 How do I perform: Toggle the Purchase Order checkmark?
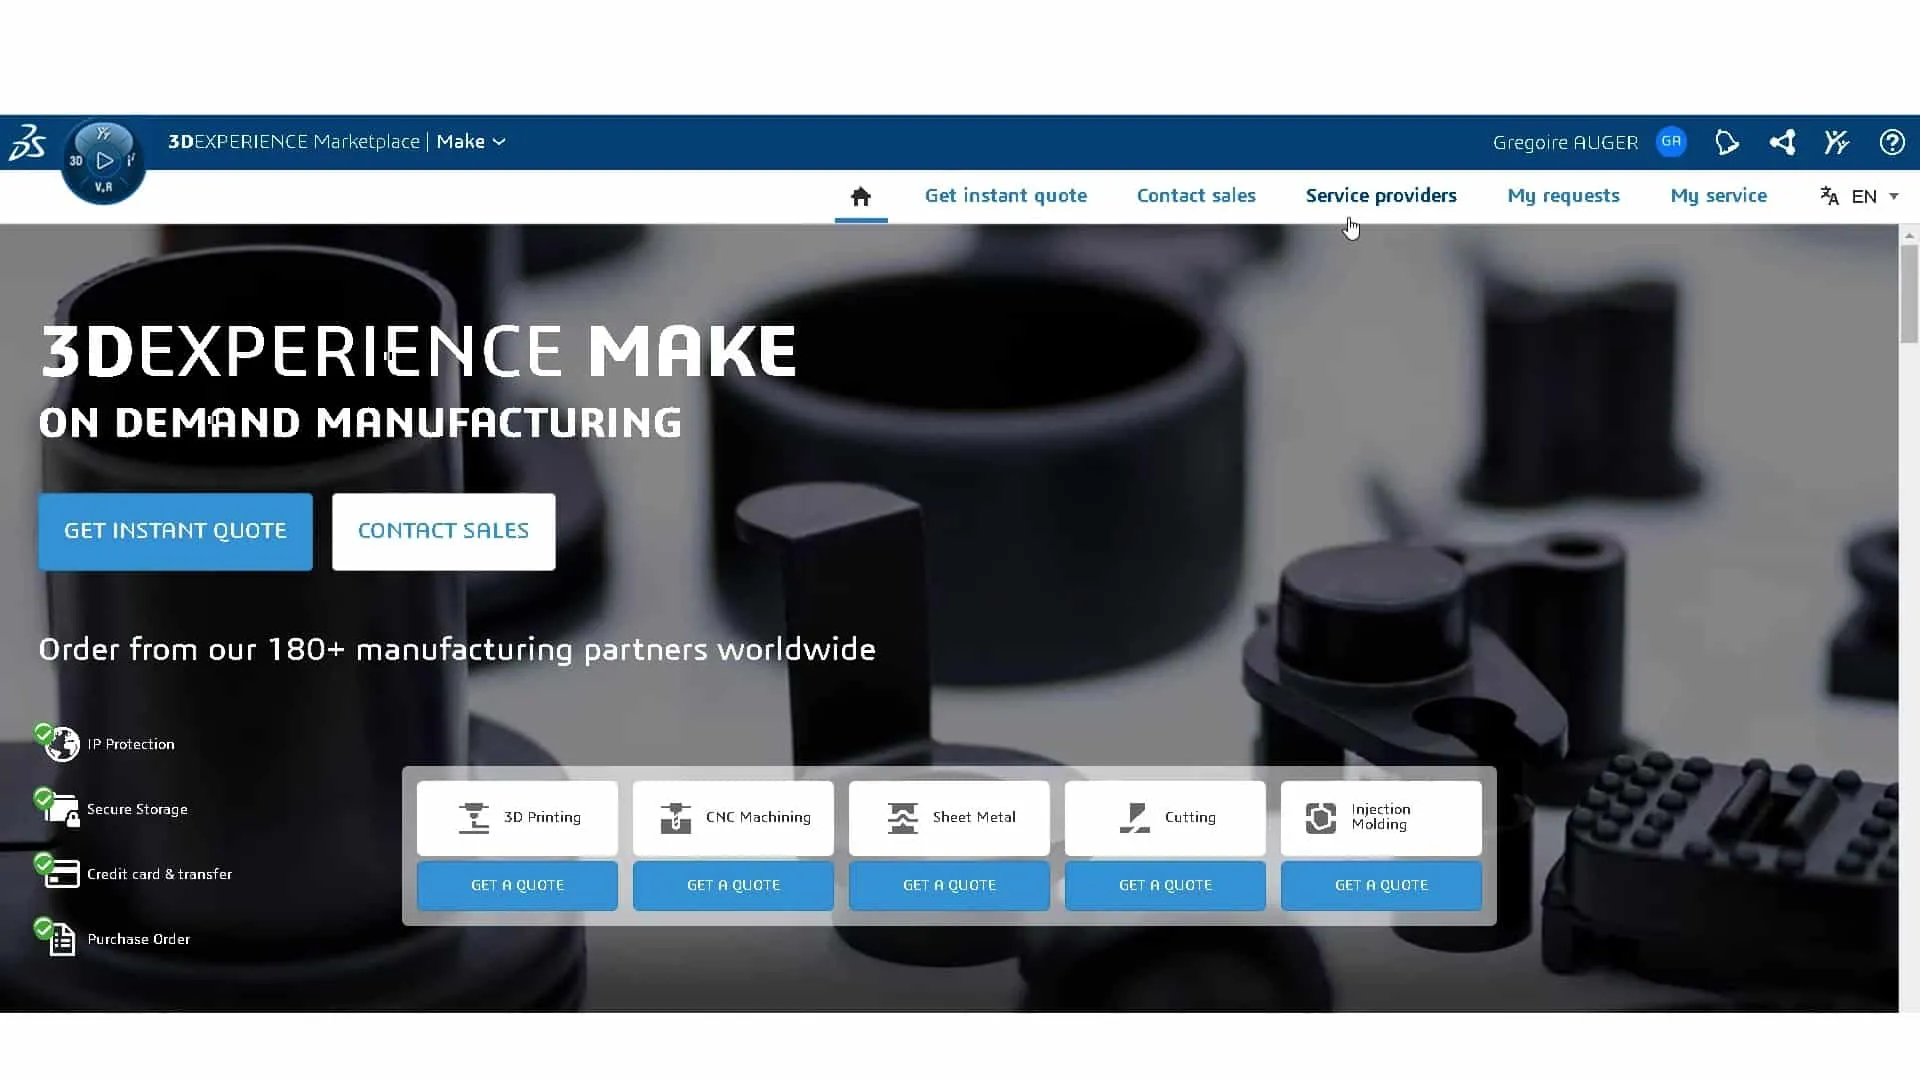point(42,926)
